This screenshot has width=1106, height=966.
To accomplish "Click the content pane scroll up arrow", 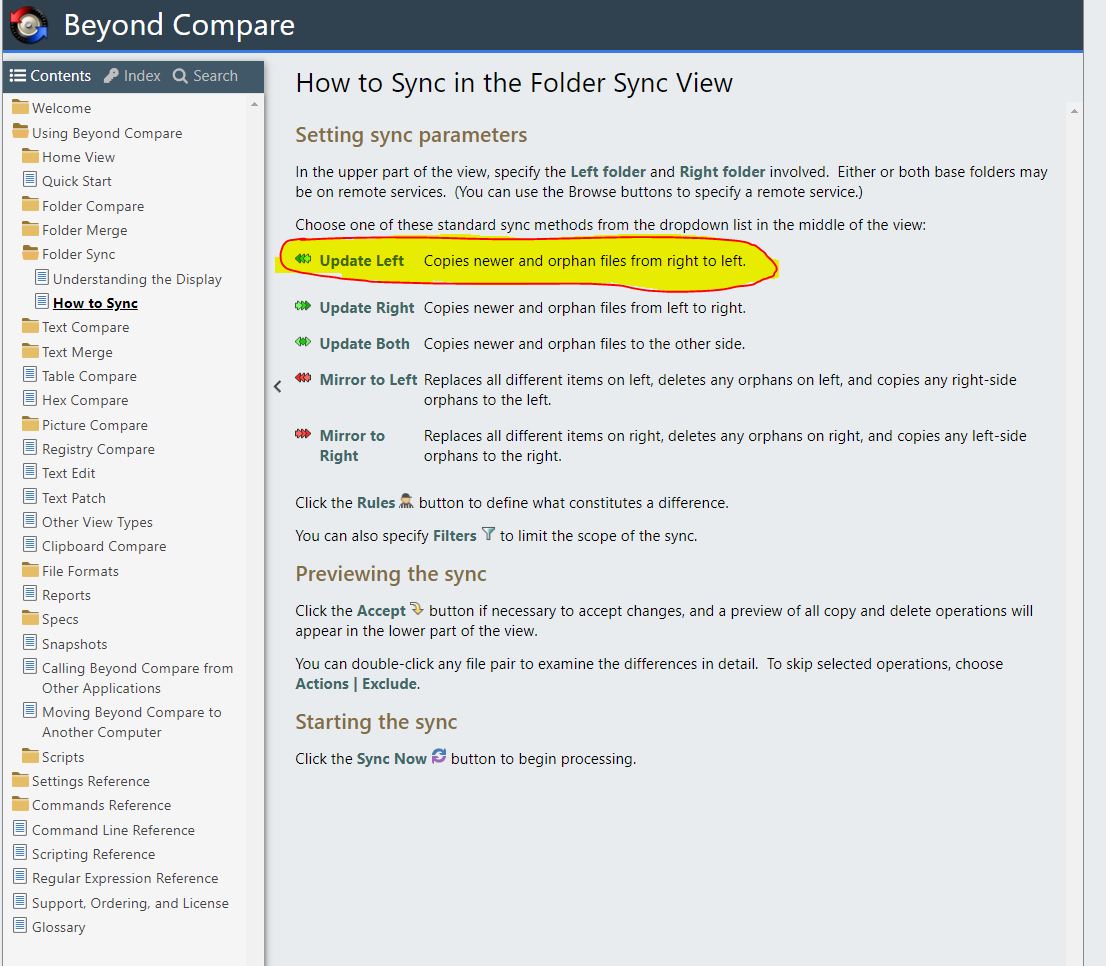I will click(1074, 111).
